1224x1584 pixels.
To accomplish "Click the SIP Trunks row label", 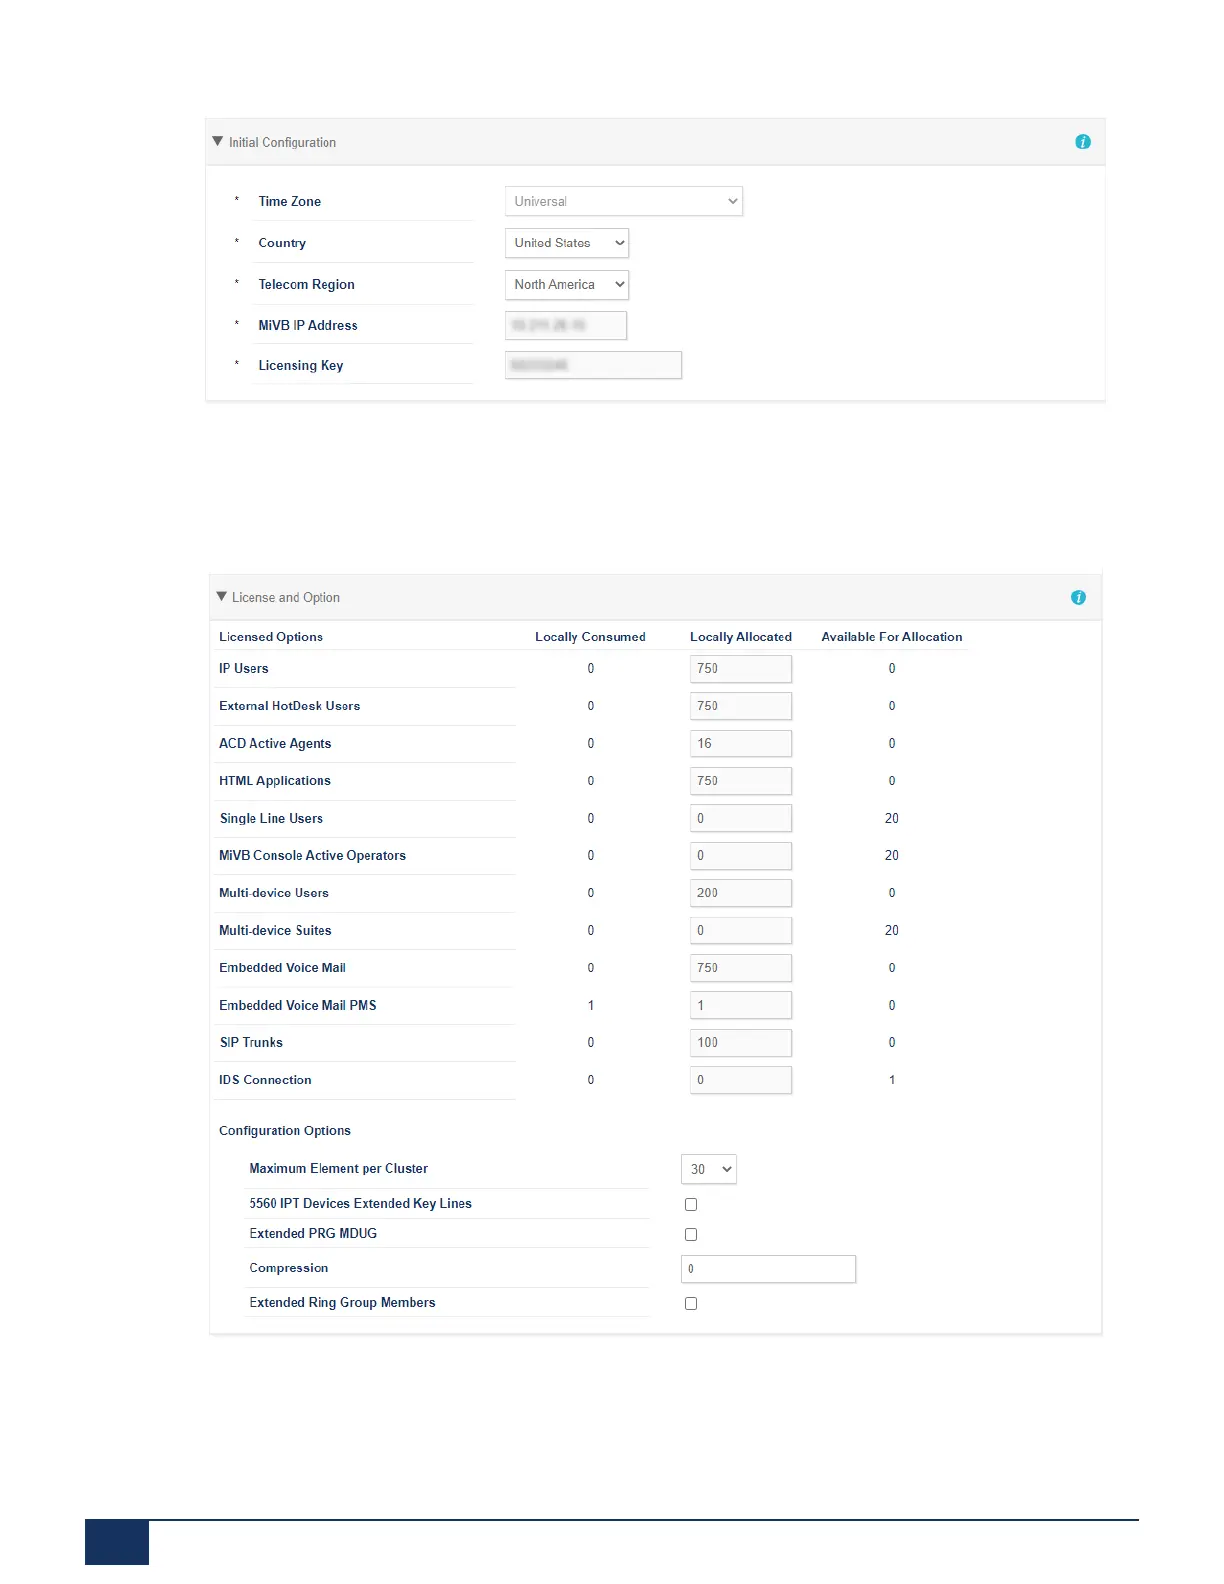I will [x=251, y=1042].
